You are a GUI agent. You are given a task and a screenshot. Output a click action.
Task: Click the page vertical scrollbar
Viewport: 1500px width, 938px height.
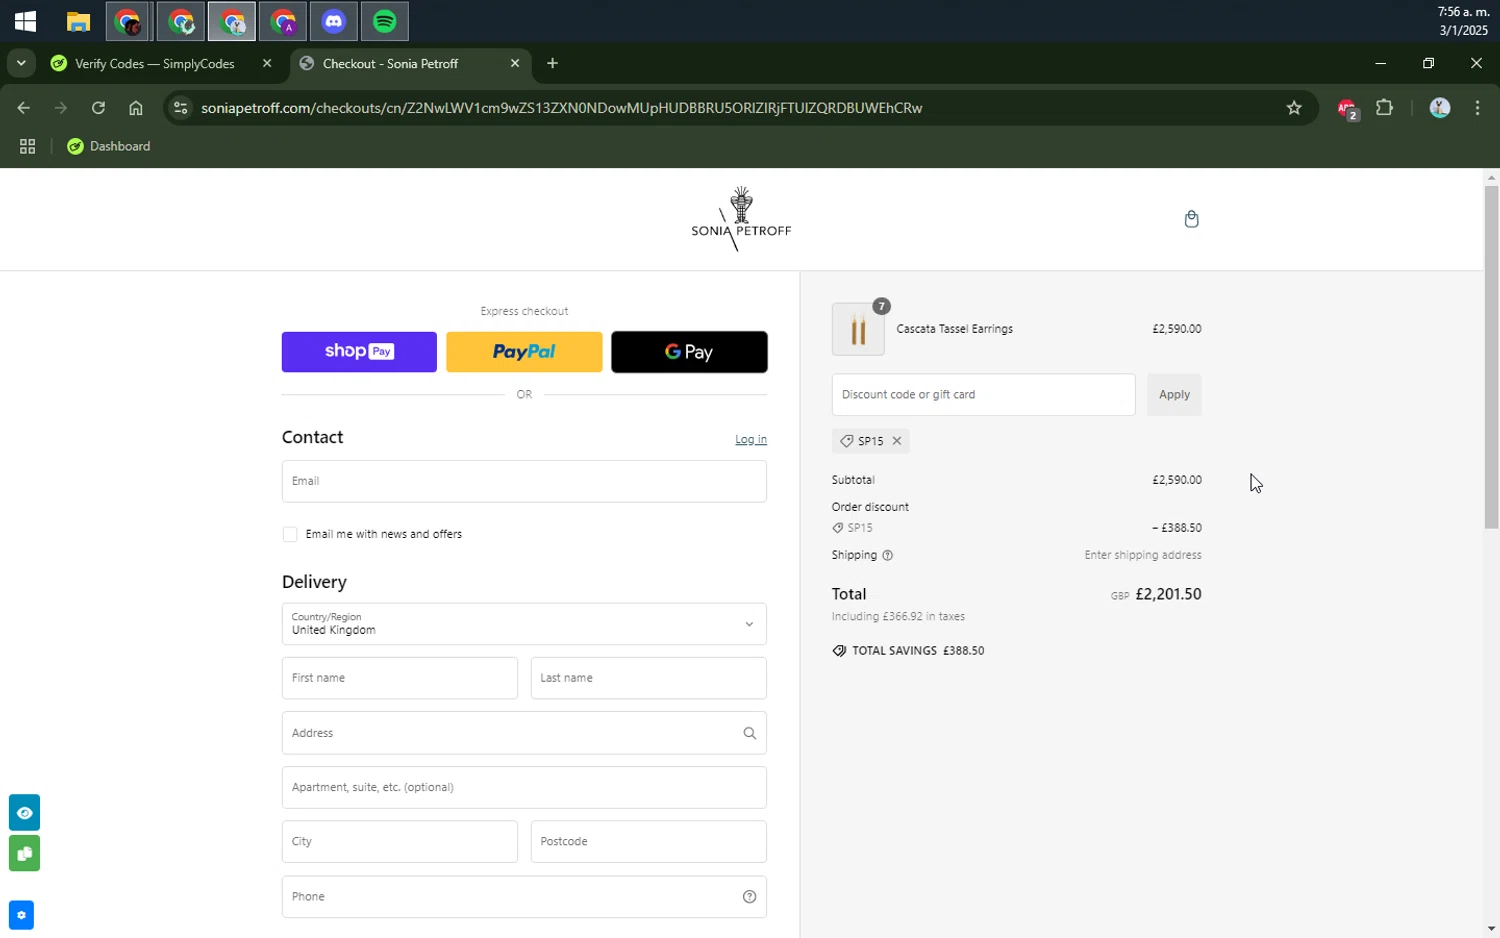coord(1491,356)
